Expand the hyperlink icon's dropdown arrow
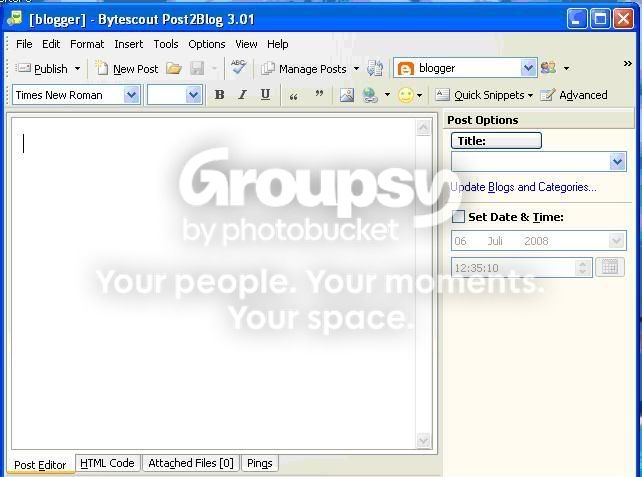 pyautogui.click(x=387, y=95)
